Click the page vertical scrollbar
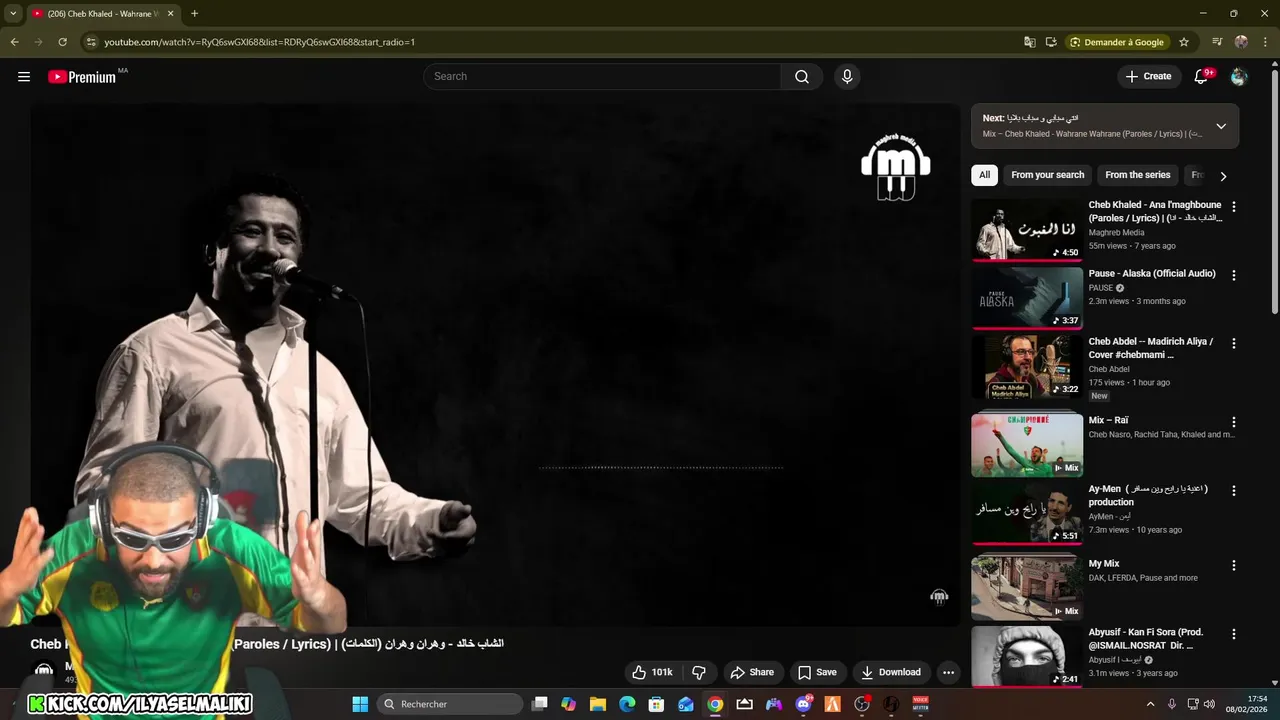Screen dimensions: 1280x720 (1274, 190)
